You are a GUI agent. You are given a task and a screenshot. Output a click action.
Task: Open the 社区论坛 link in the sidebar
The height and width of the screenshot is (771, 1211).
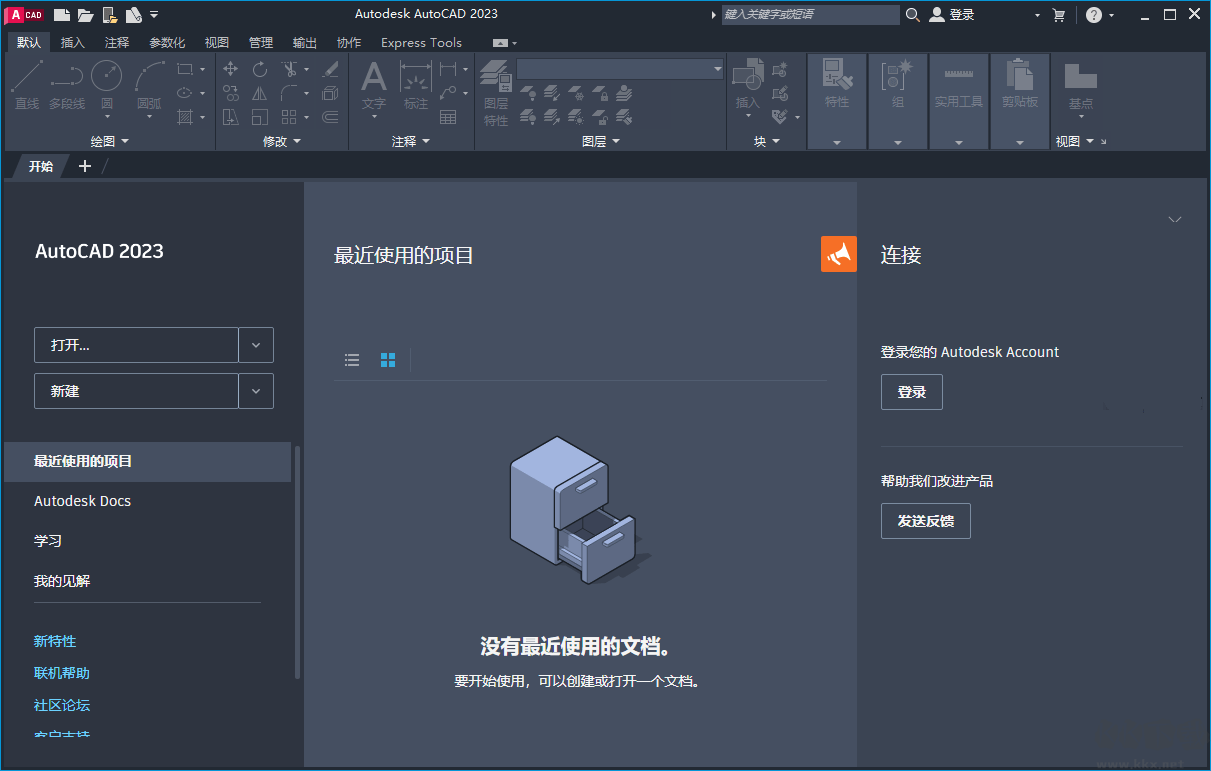pyautogui.click(x=61, y=705)
